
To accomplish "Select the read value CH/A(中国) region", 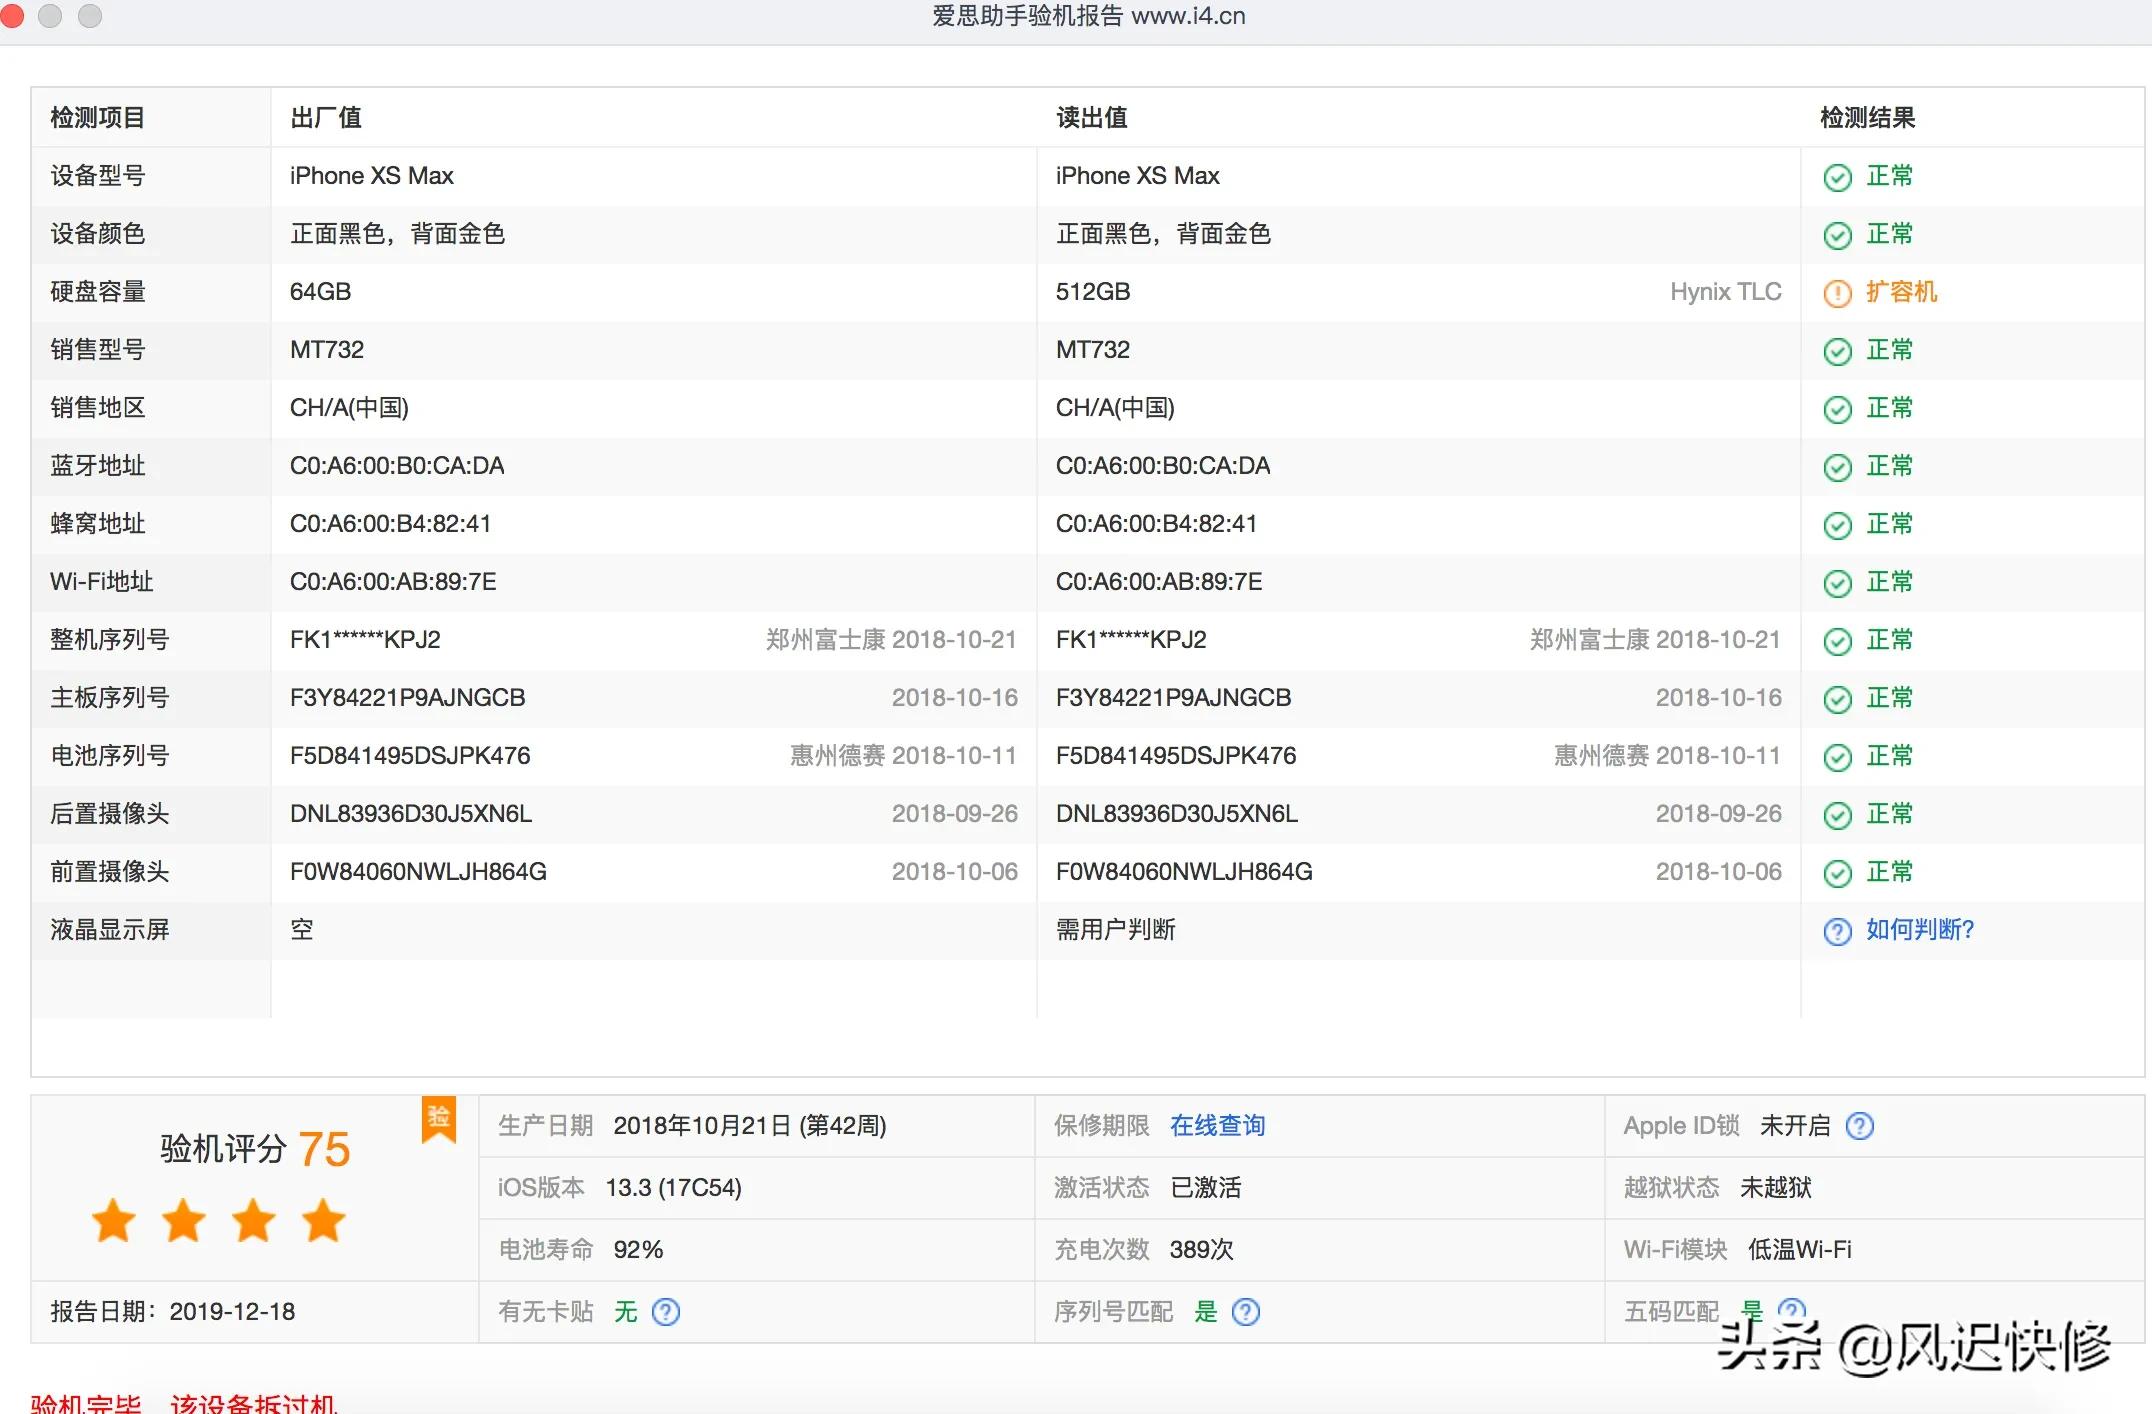I will [x=1115, y=408].
